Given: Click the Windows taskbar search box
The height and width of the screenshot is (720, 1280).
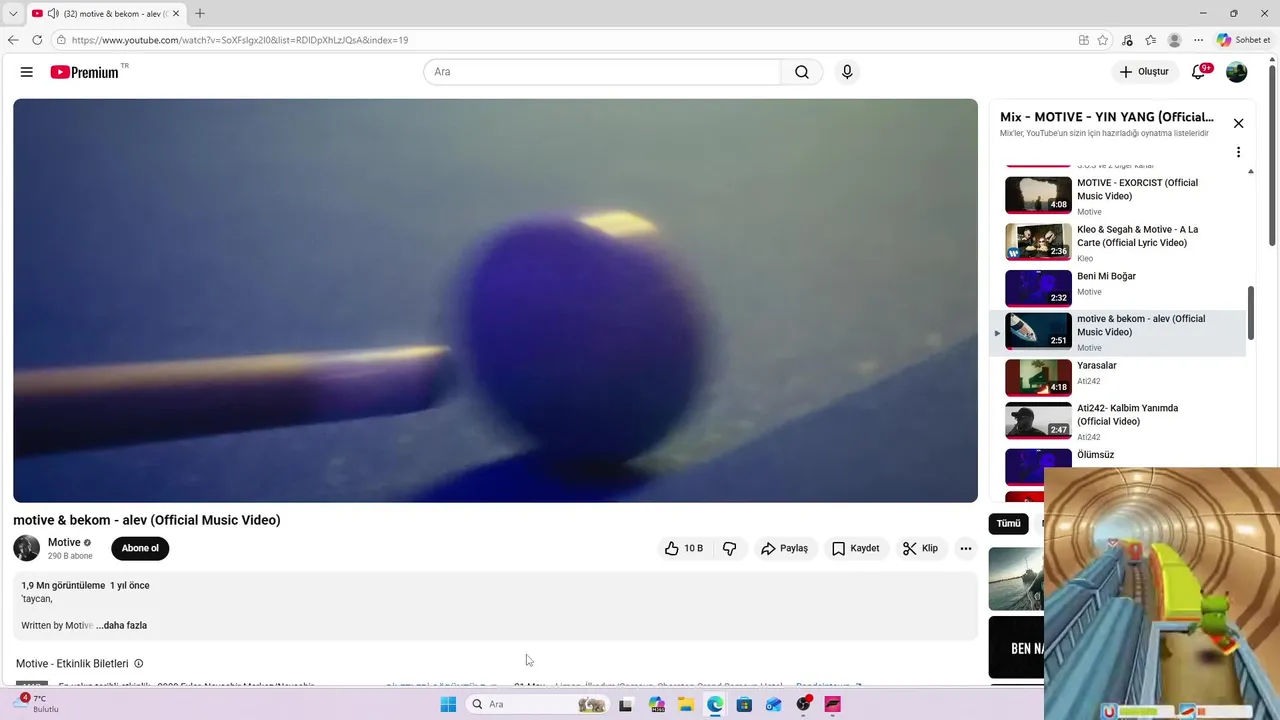Looking at the screenshot, I should tap(539, 704).
